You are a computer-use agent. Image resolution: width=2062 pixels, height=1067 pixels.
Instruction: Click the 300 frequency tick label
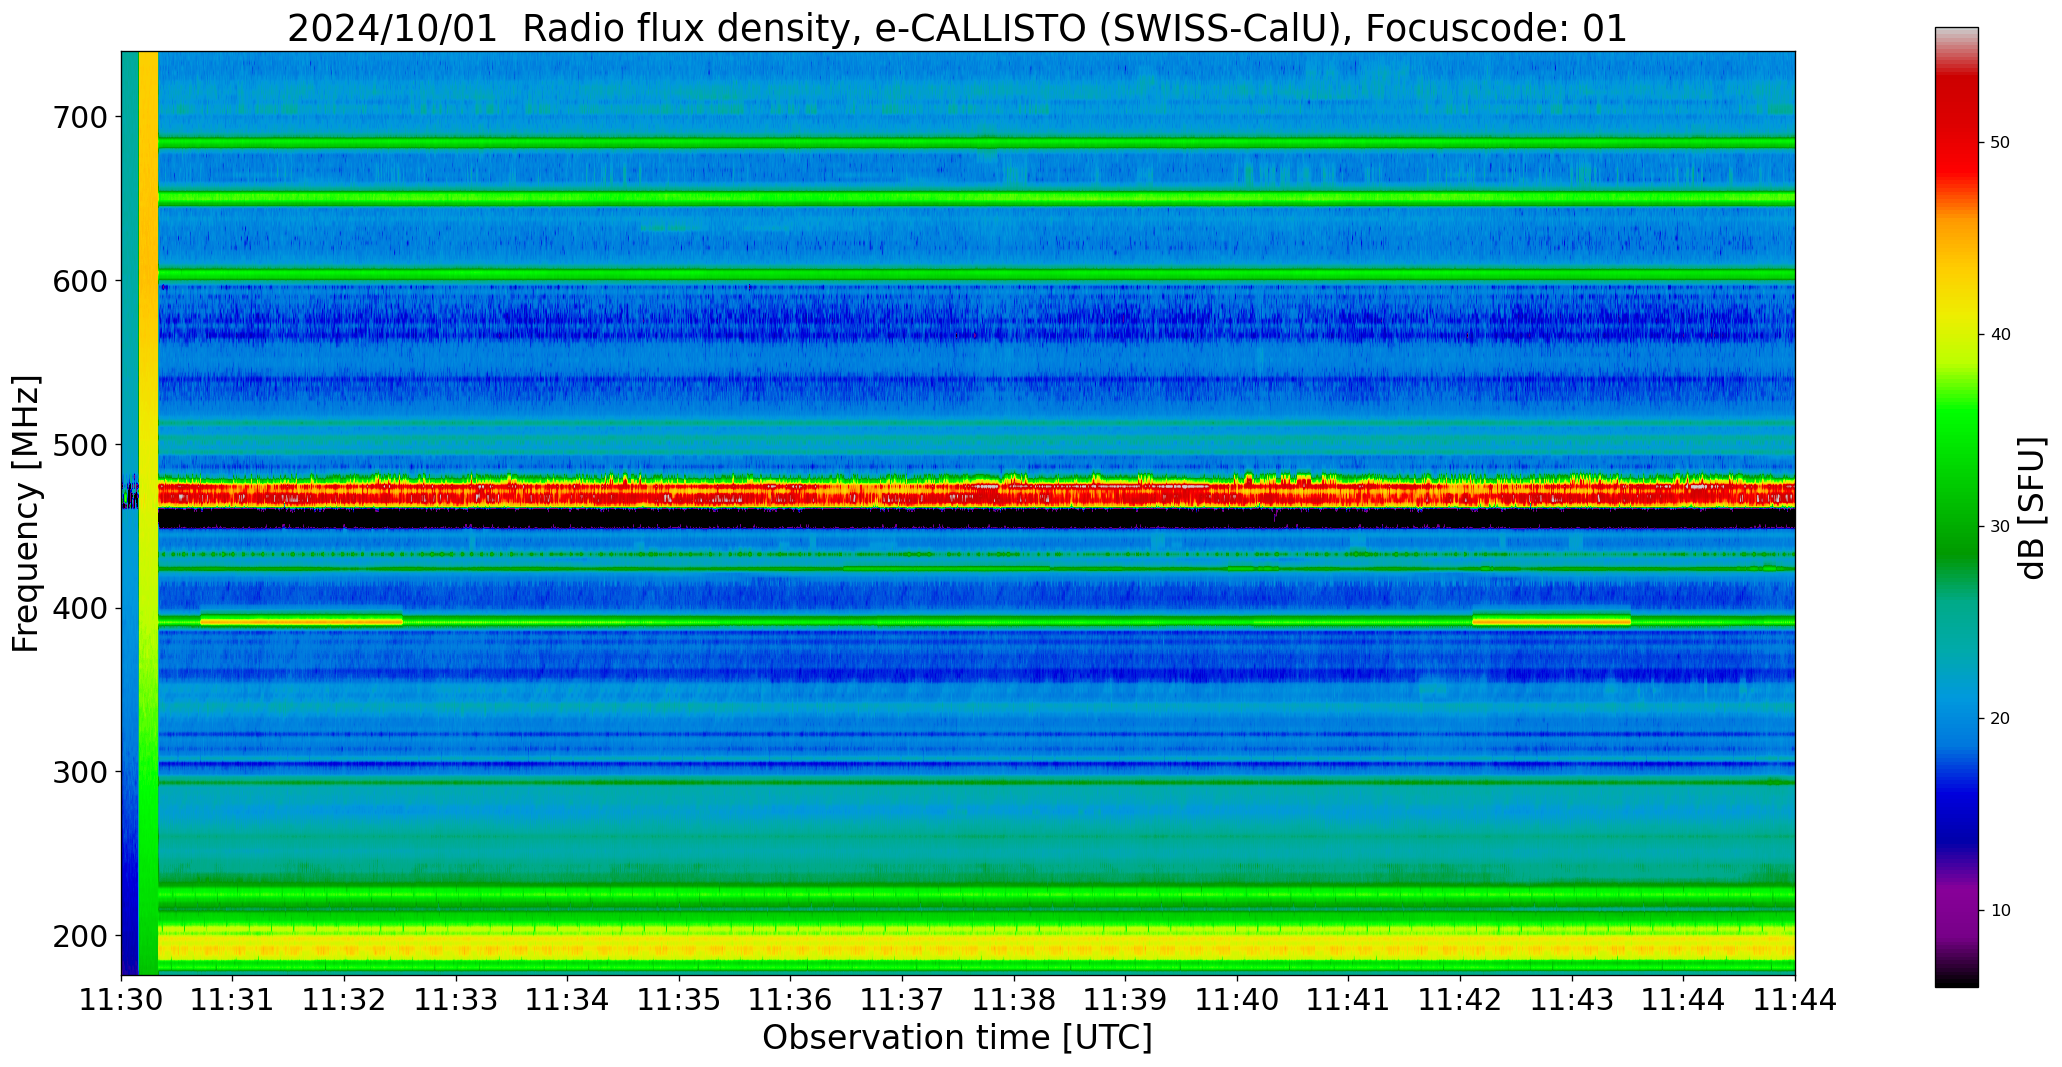[78, 772]
